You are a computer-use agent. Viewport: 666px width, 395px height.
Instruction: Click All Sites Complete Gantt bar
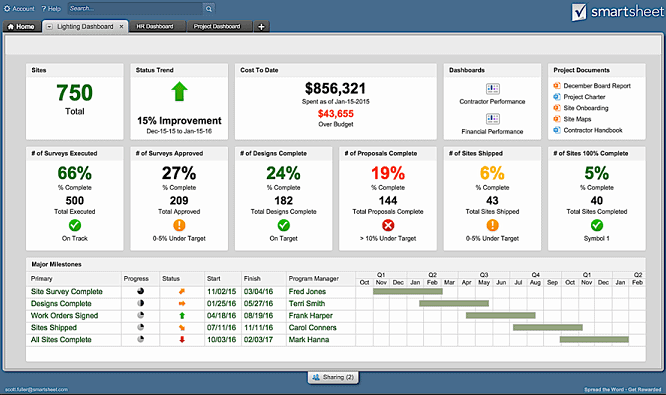594,339
